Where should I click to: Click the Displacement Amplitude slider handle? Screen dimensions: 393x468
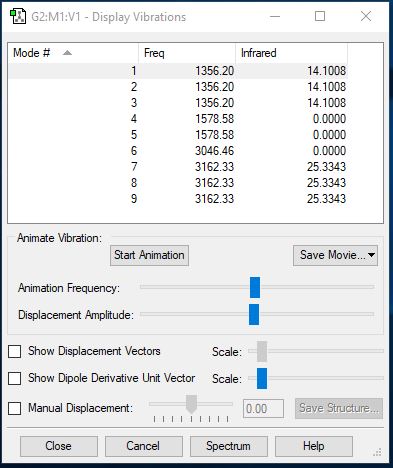254,314
